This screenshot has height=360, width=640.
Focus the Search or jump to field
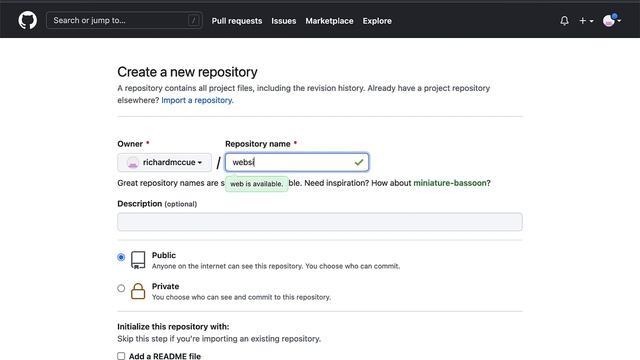pyautogui.click(x=124, y=20)
